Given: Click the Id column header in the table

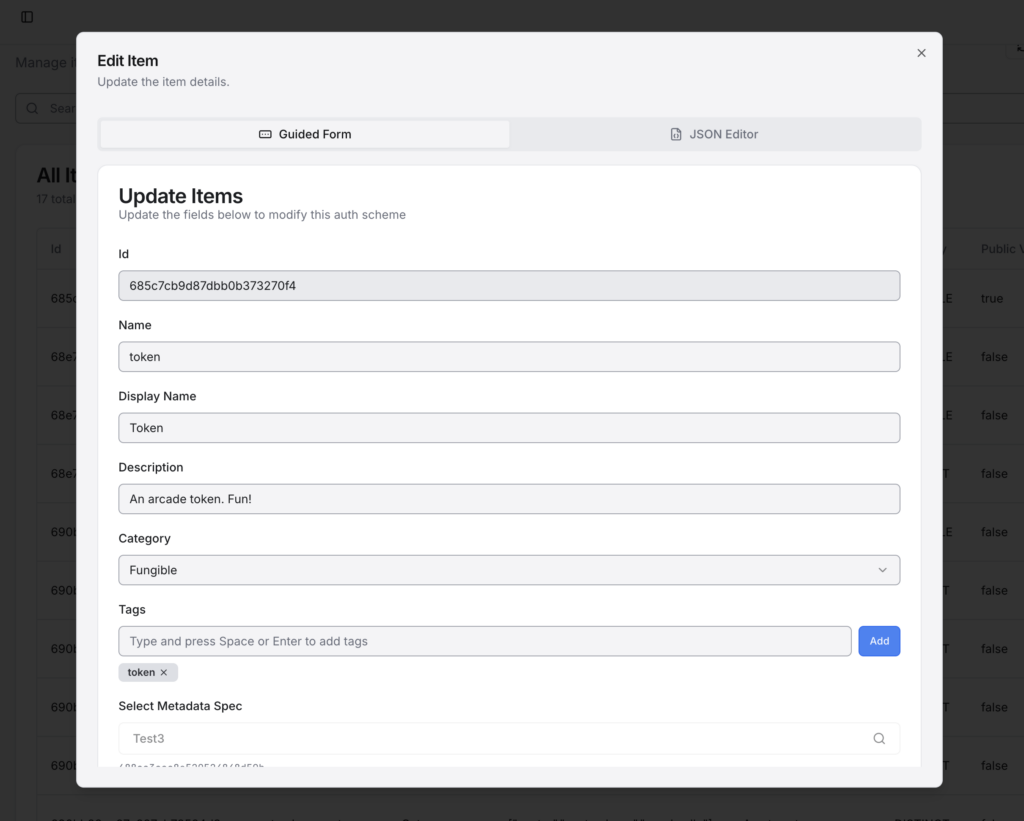Looking at the screenshot, I should pos(57,249).
